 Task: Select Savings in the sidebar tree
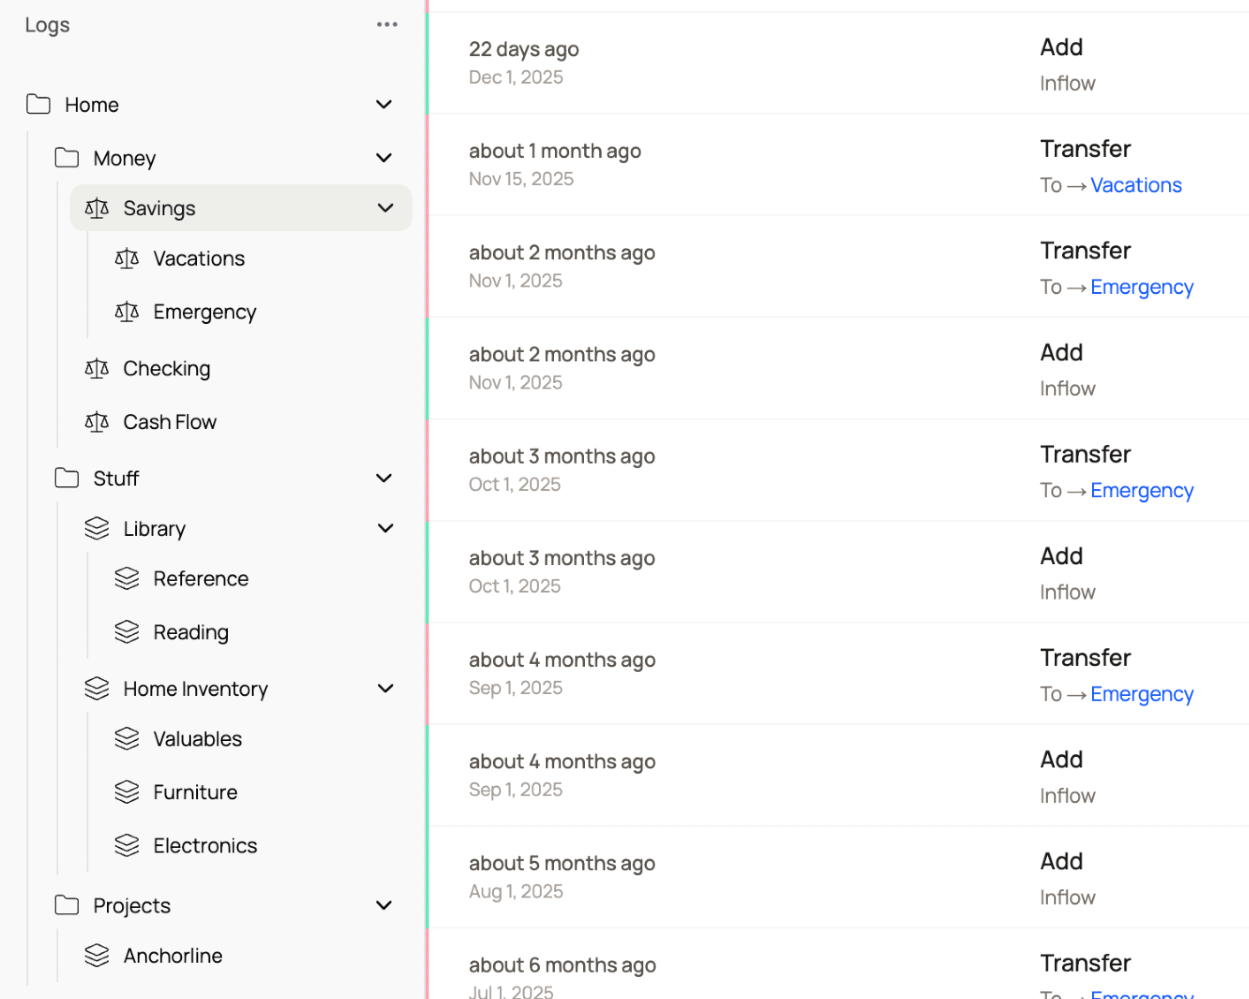(x=241, y=208)
